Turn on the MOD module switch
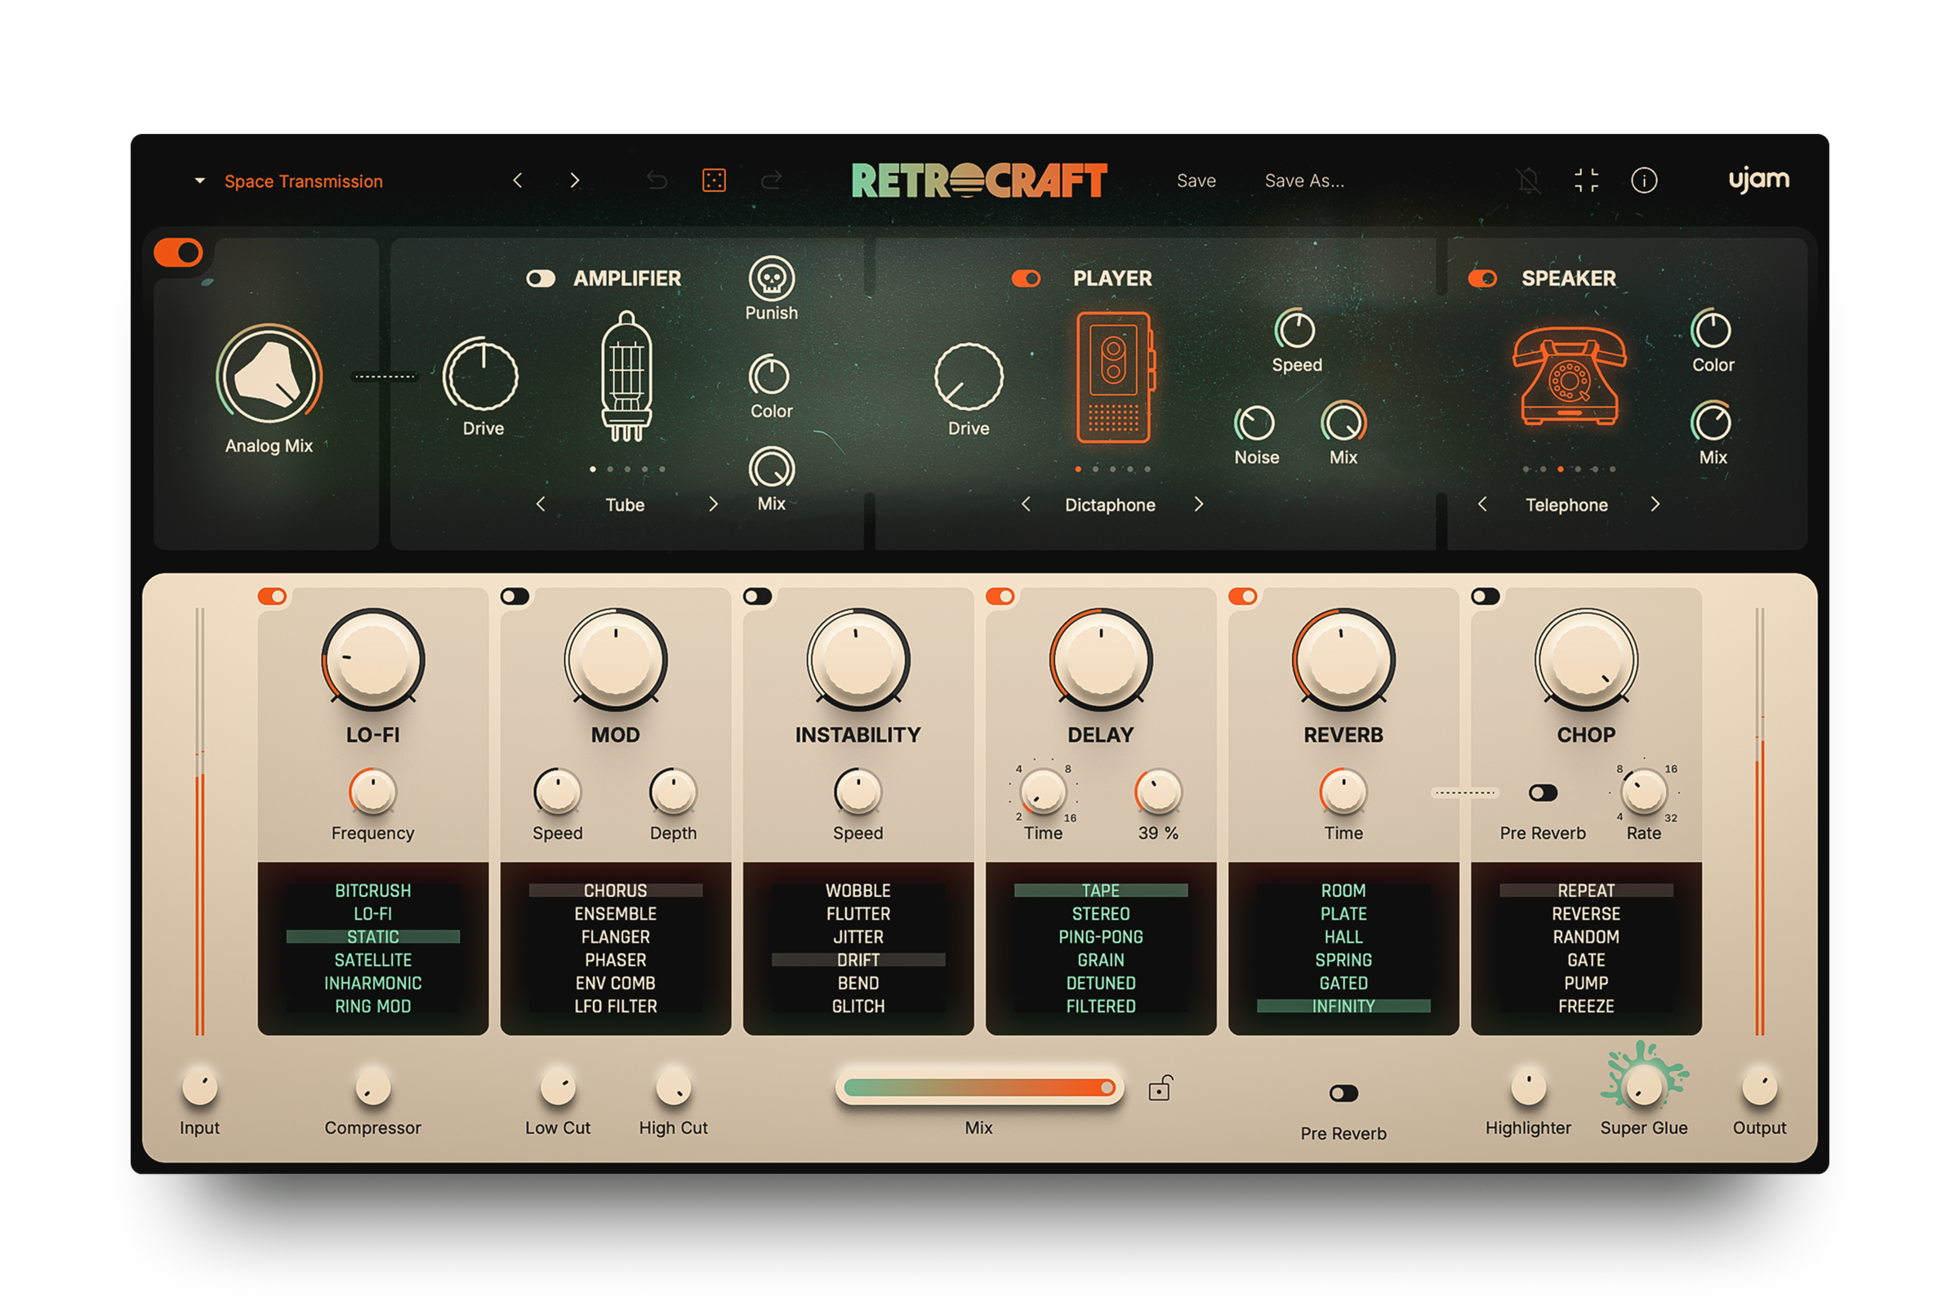The width and height of the screenshot is (1960, 1307). pyautogui.click(x=515, y=596)
